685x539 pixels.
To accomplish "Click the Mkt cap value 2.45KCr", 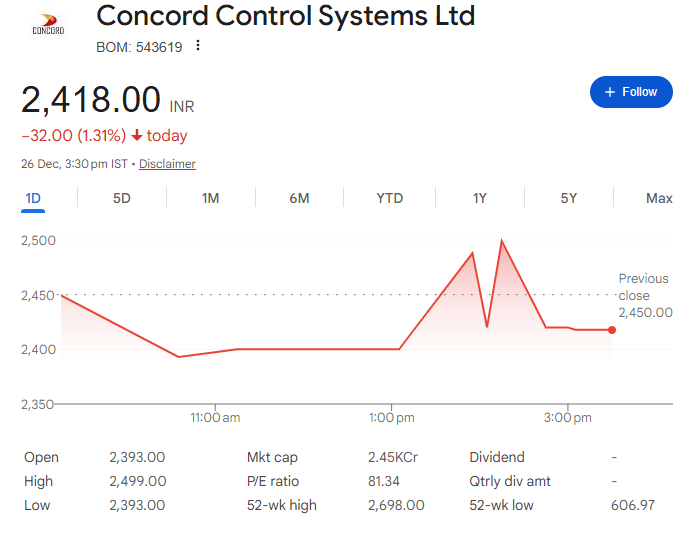I will [x=393, y=457].
